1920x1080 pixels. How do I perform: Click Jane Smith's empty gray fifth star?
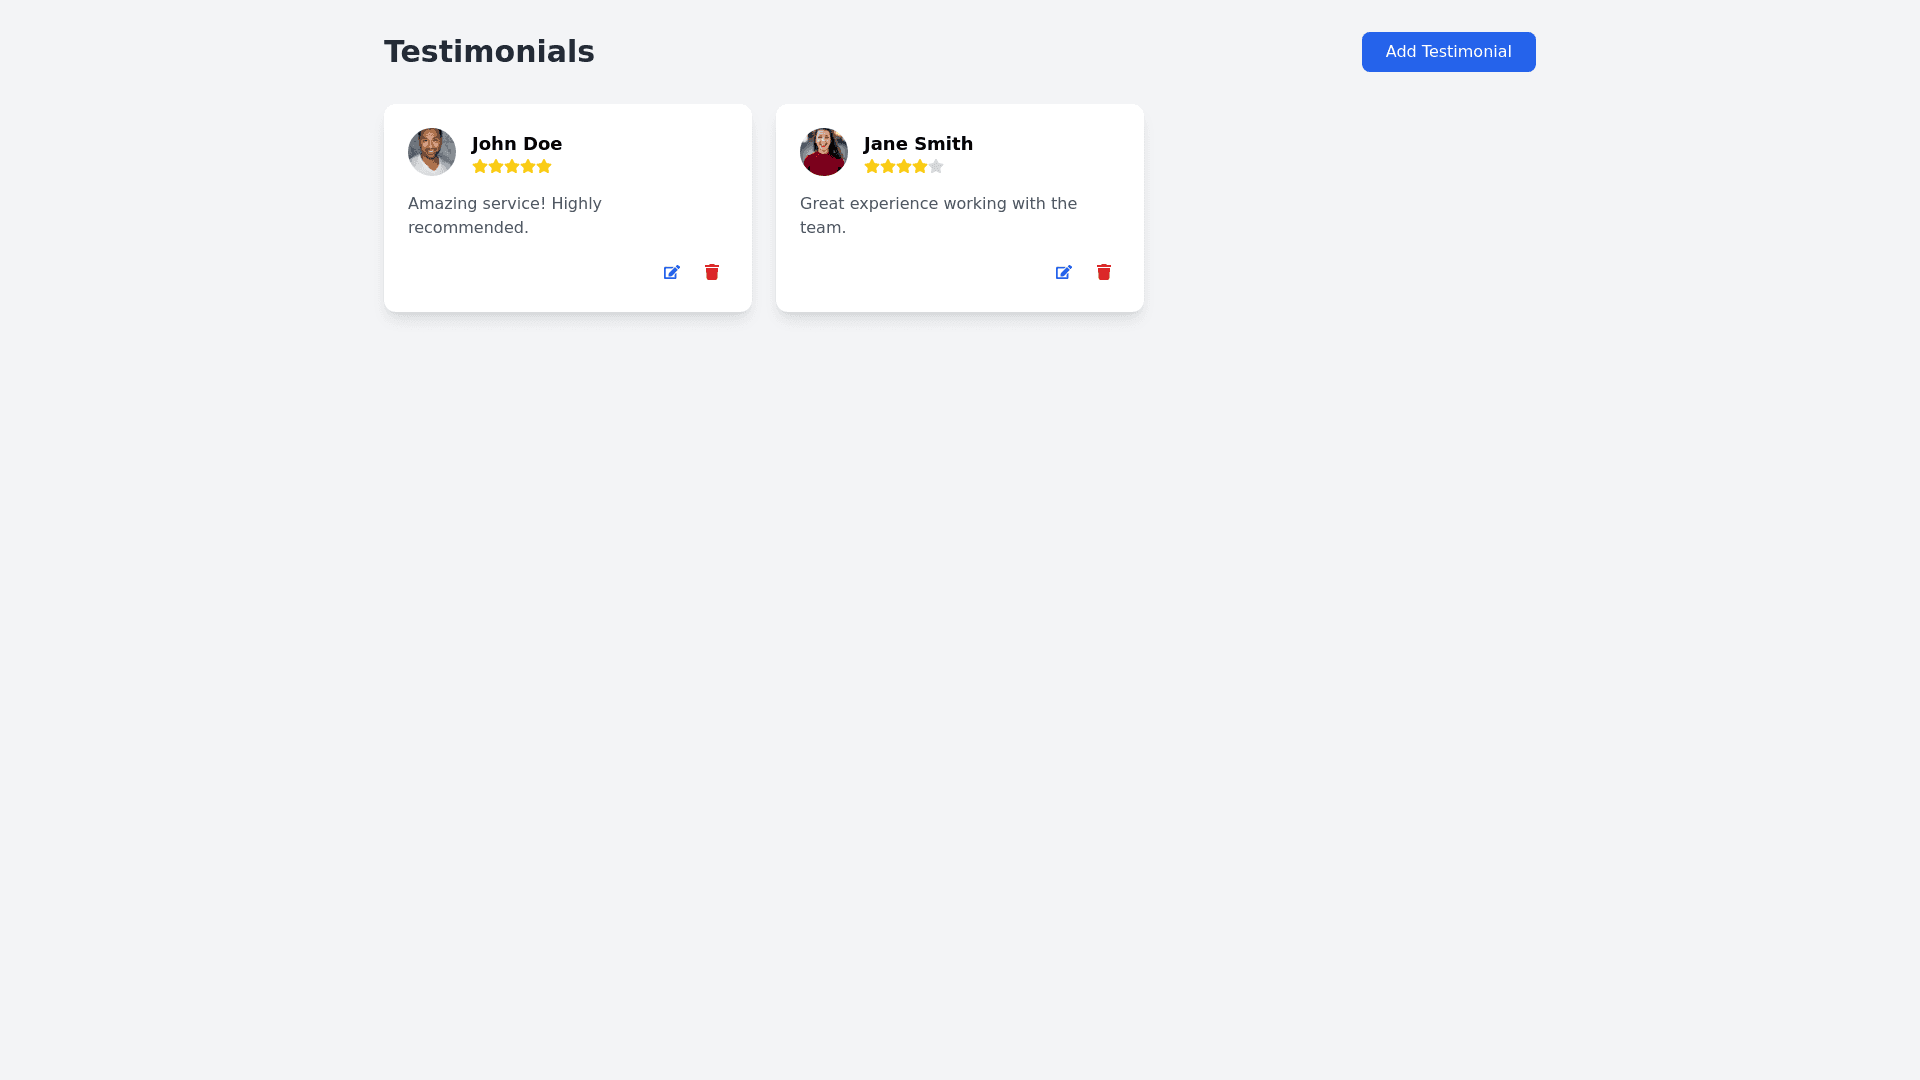point(936,167)
